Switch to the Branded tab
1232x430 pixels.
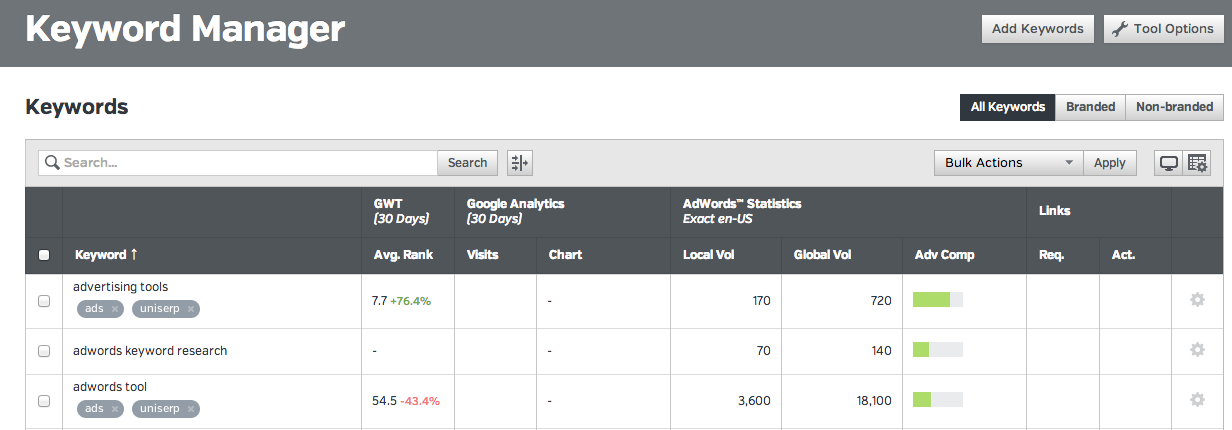(1090, 107)
